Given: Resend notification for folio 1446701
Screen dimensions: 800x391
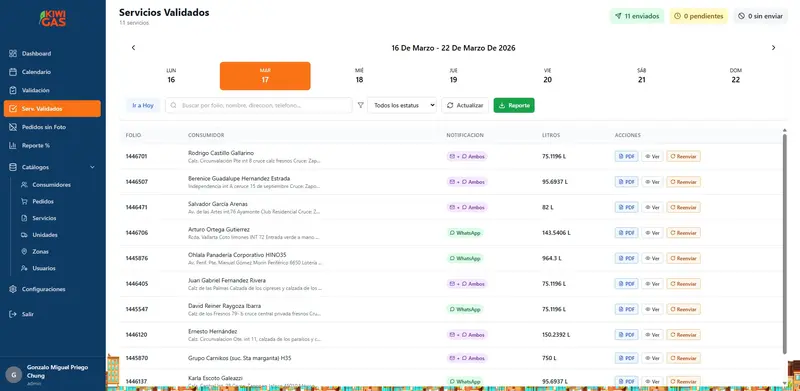Looking at the screenshot, I should pyautogui.click(x=683, y=156).
